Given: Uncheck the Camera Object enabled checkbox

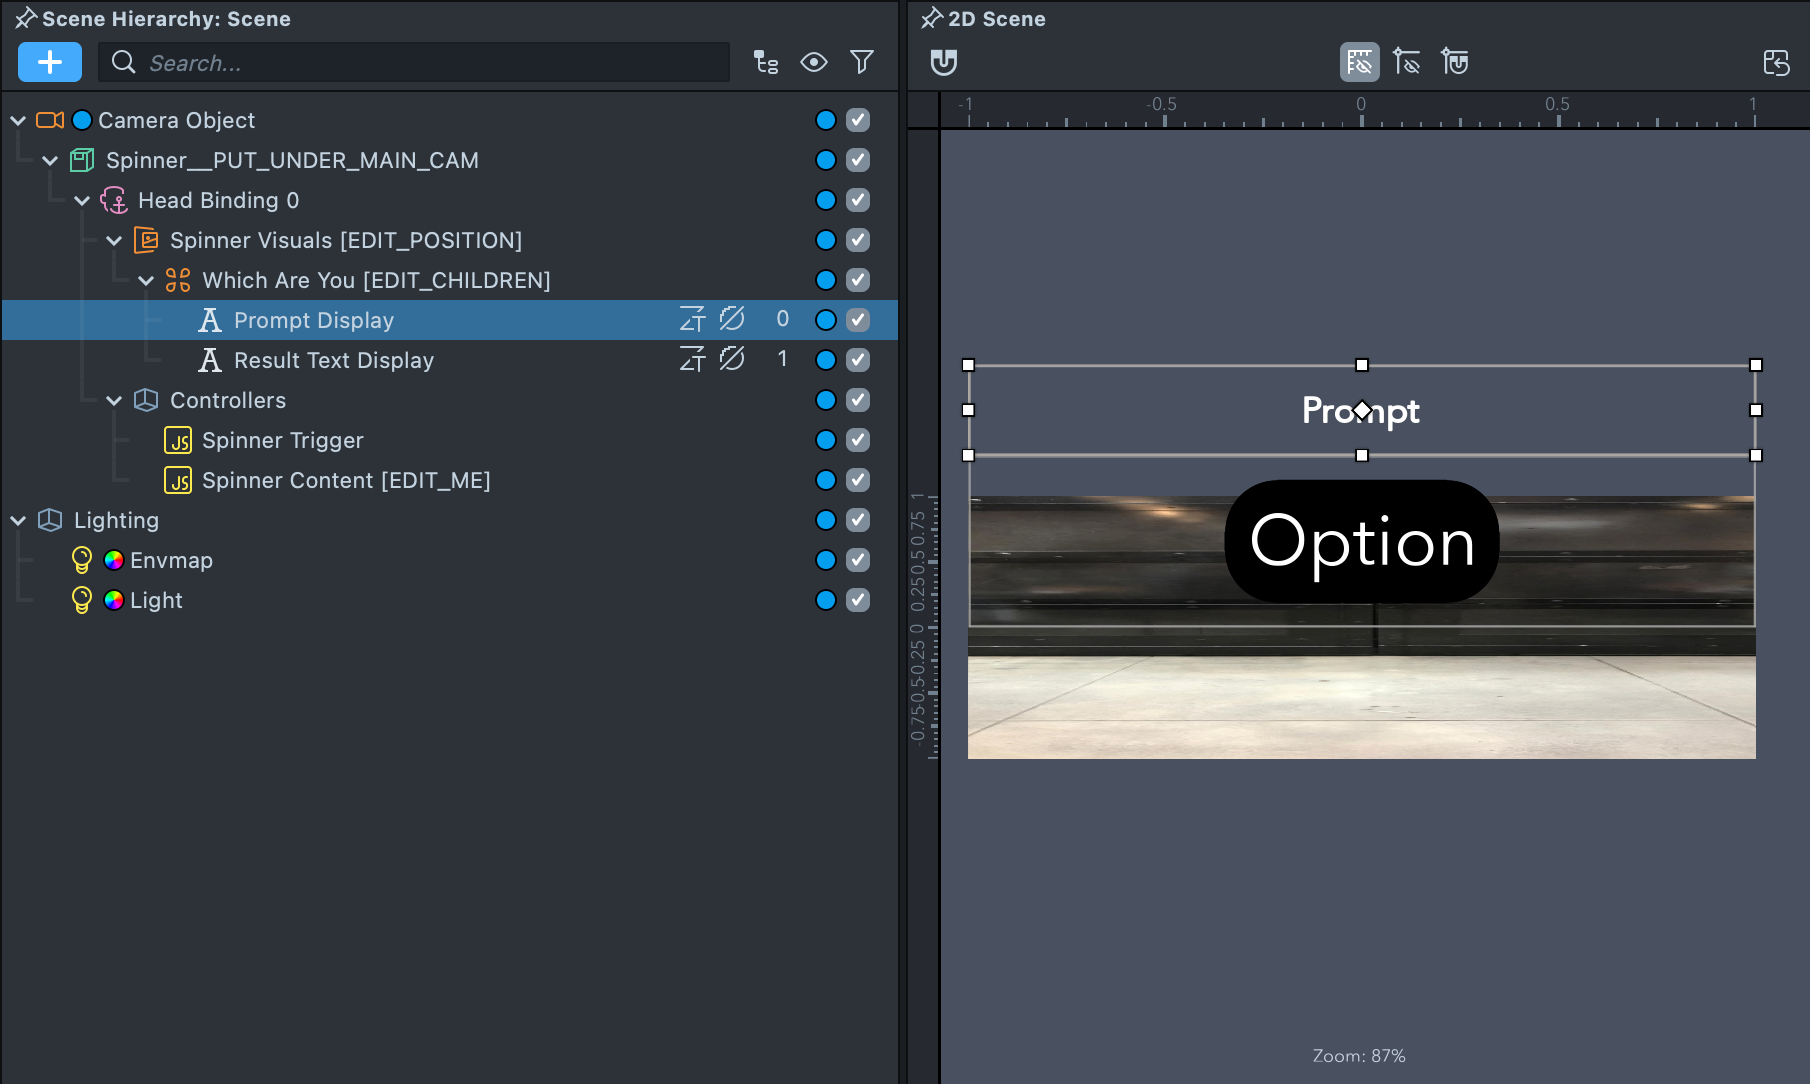Looking at the screenshot, I should (857, 120).
